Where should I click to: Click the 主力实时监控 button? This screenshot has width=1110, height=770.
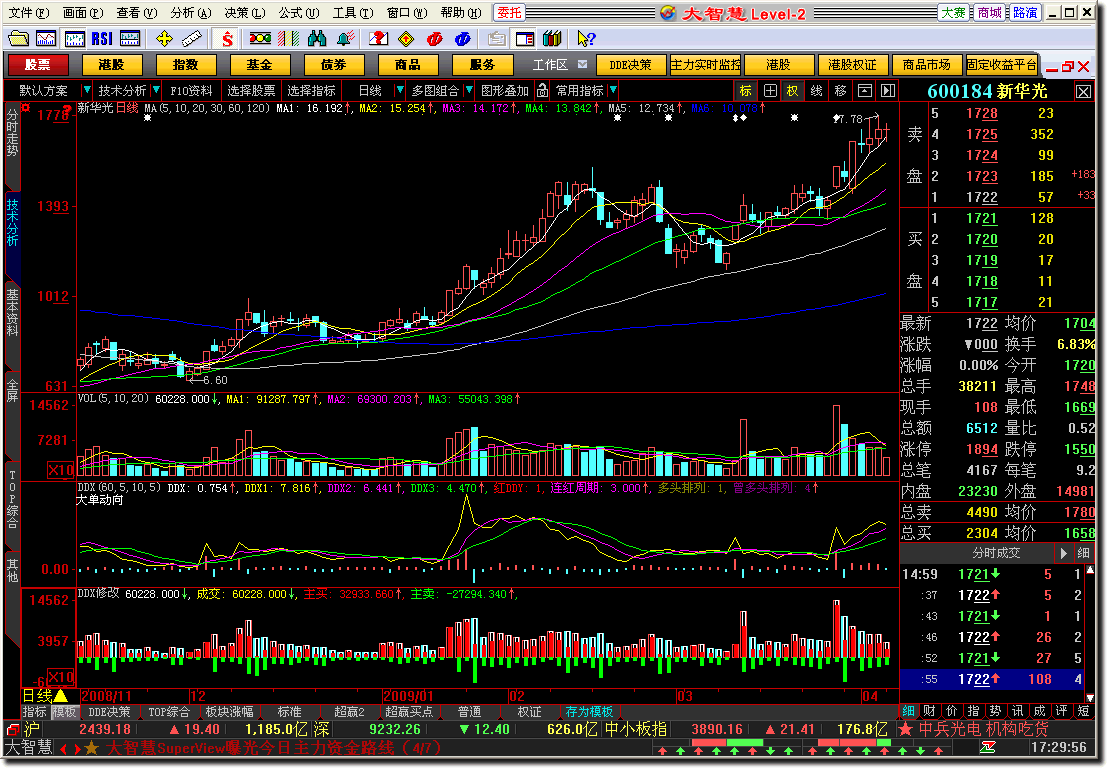[705, 64]
